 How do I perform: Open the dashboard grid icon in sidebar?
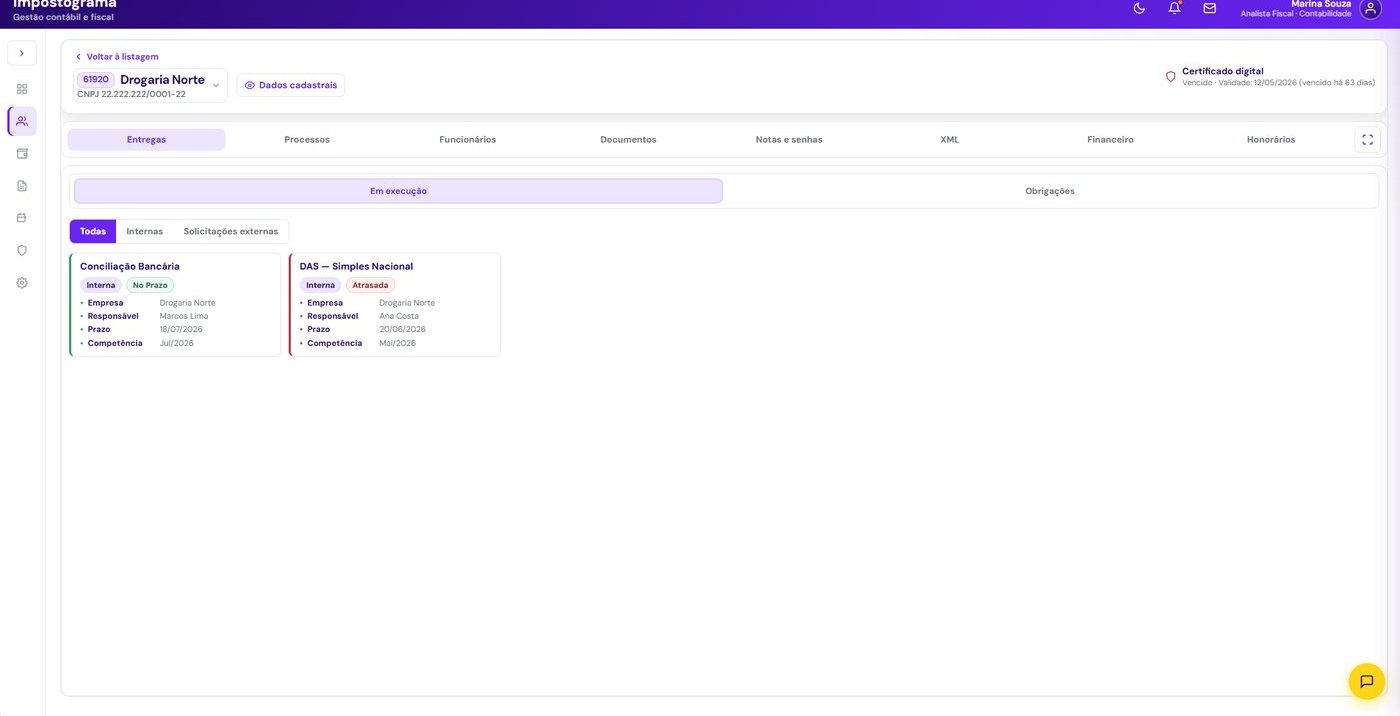click(x=22, y=89)
